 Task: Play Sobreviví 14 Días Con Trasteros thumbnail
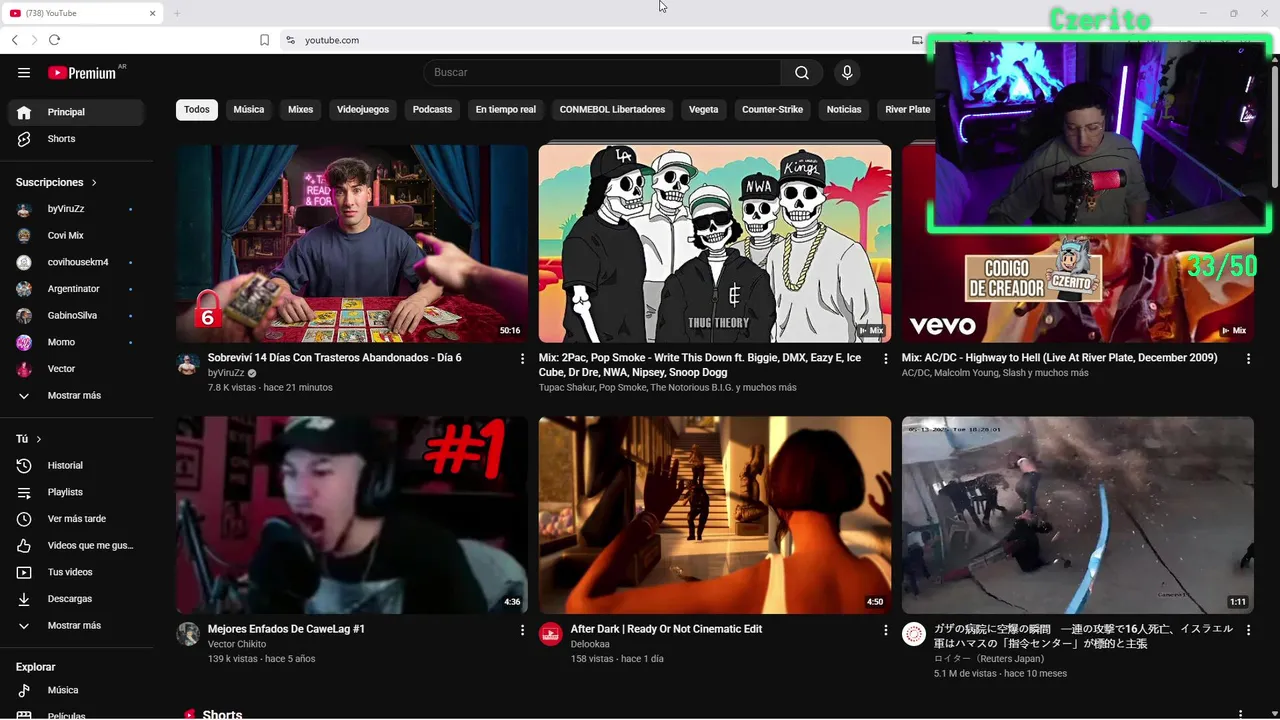tap(352, 243)
